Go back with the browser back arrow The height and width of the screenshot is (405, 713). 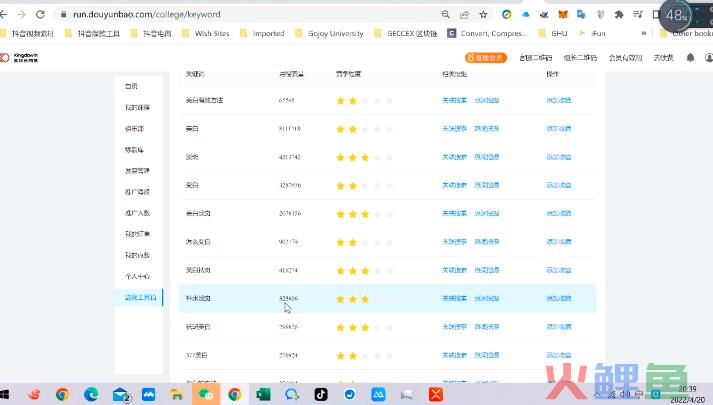click(x=4, y=15)
